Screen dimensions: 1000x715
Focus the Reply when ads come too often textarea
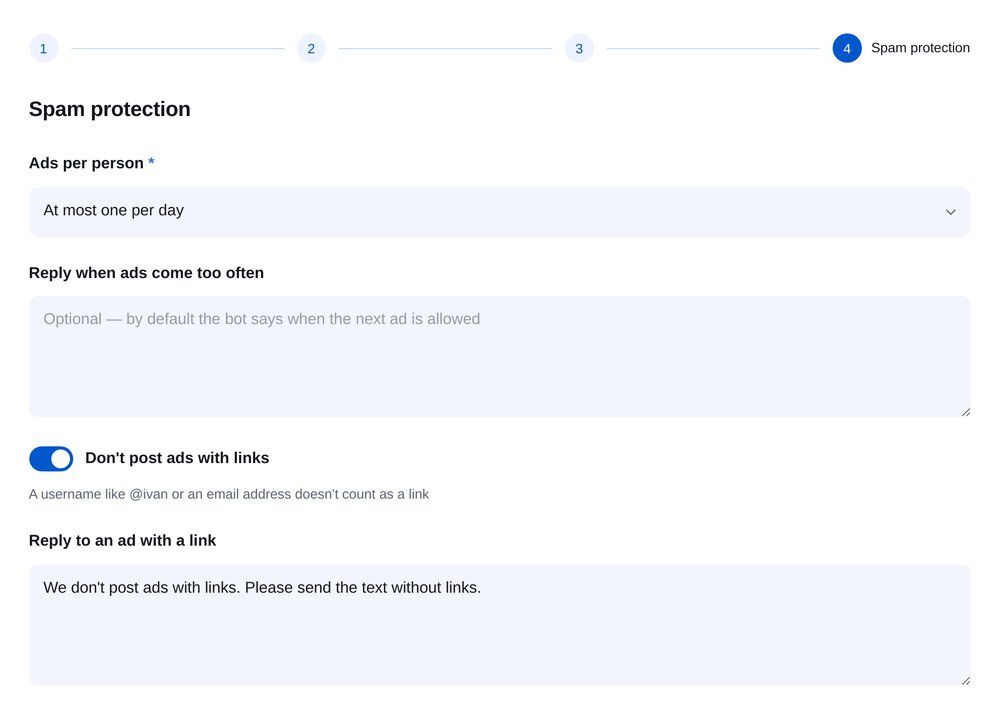click(500, 357)
